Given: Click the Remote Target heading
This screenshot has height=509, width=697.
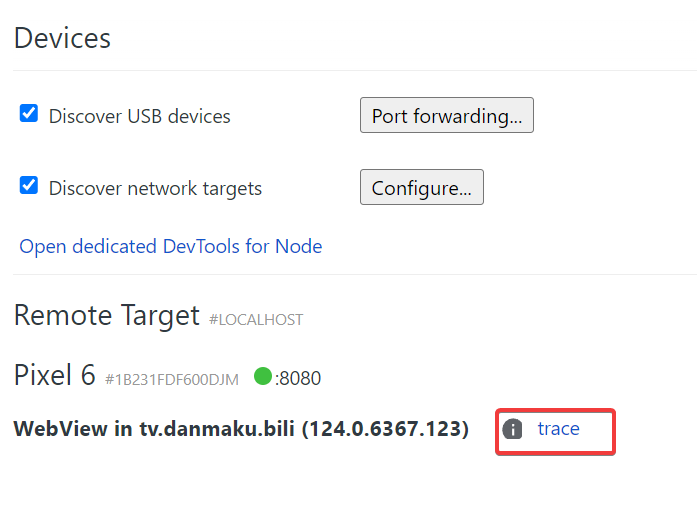Looking at the screenshot, I should pos(107,316).
